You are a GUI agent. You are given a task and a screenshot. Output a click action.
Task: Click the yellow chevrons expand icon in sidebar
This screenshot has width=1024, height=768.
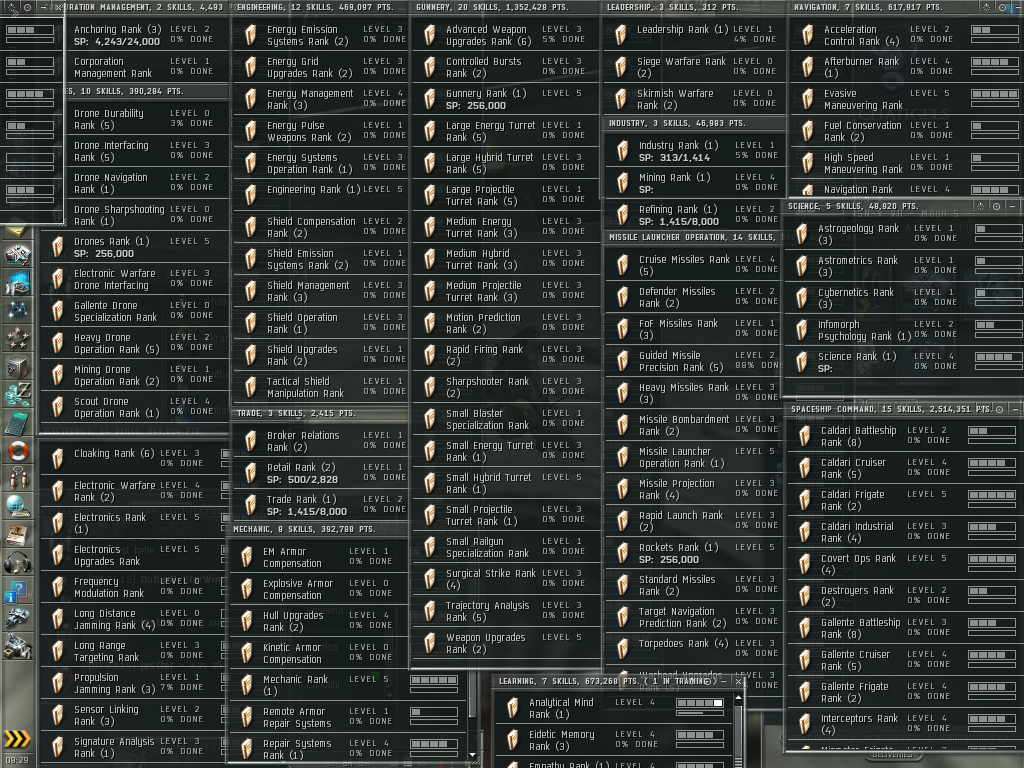18,739
